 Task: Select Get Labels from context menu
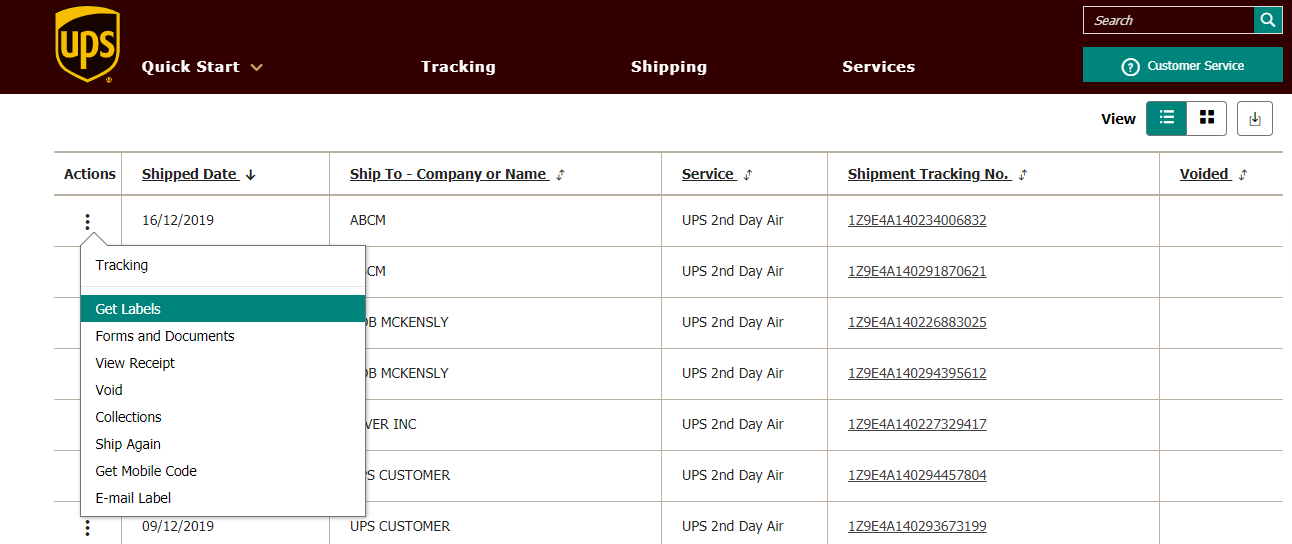128,309
